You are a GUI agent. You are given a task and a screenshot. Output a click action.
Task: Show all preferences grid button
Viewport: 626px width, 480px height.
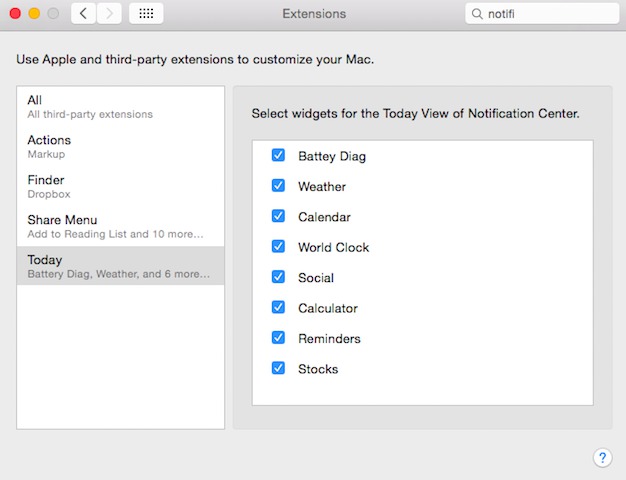click(x=147, y=14)
